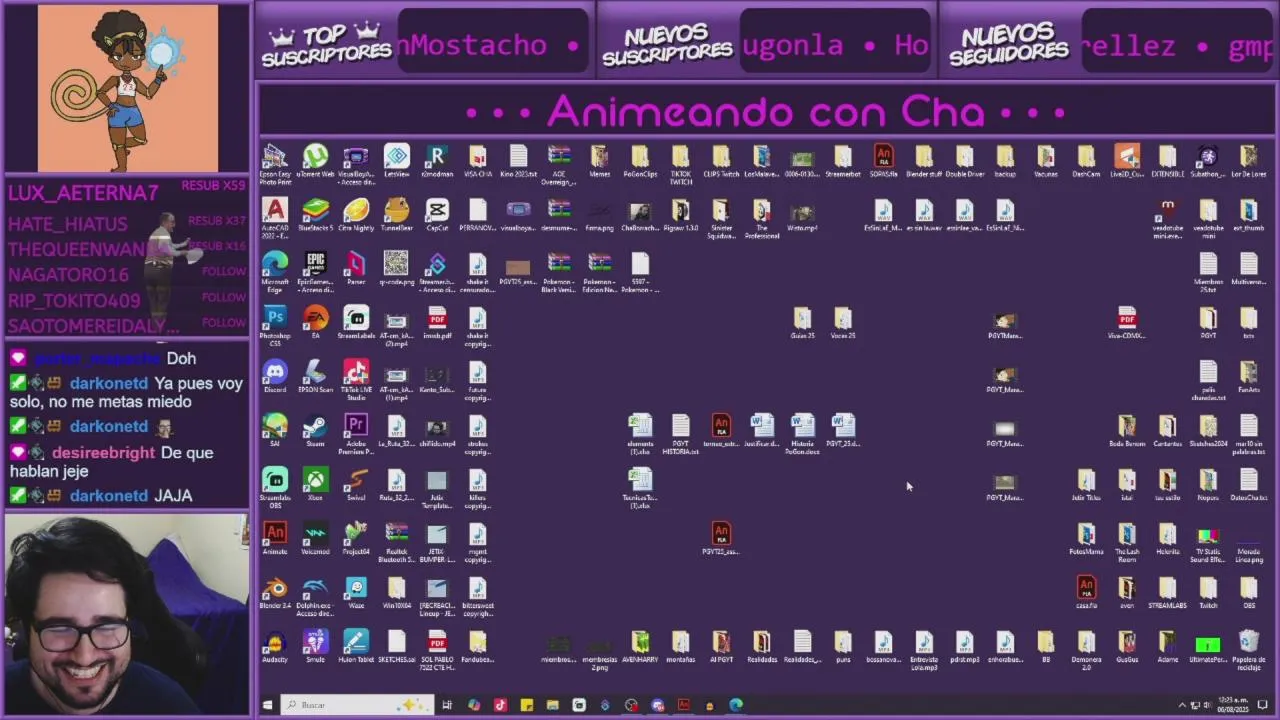This screenshot has height=720, width=1280.
Task: Open Streamlabs OBS desktop shortcut
Action: [x=275, y=487]
